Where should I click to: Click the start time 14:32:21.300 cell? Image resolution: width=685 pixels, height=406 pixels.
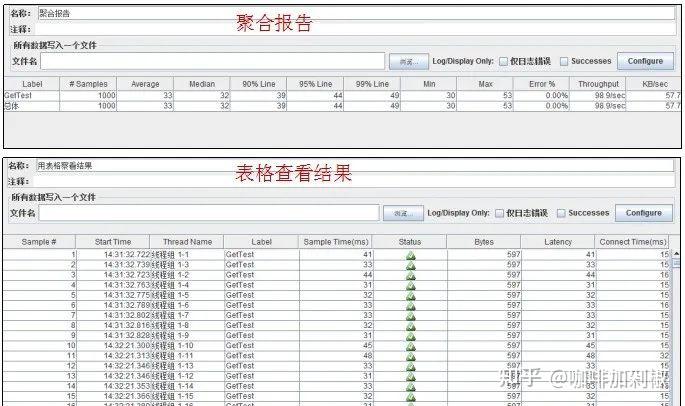tap(114, 346)
